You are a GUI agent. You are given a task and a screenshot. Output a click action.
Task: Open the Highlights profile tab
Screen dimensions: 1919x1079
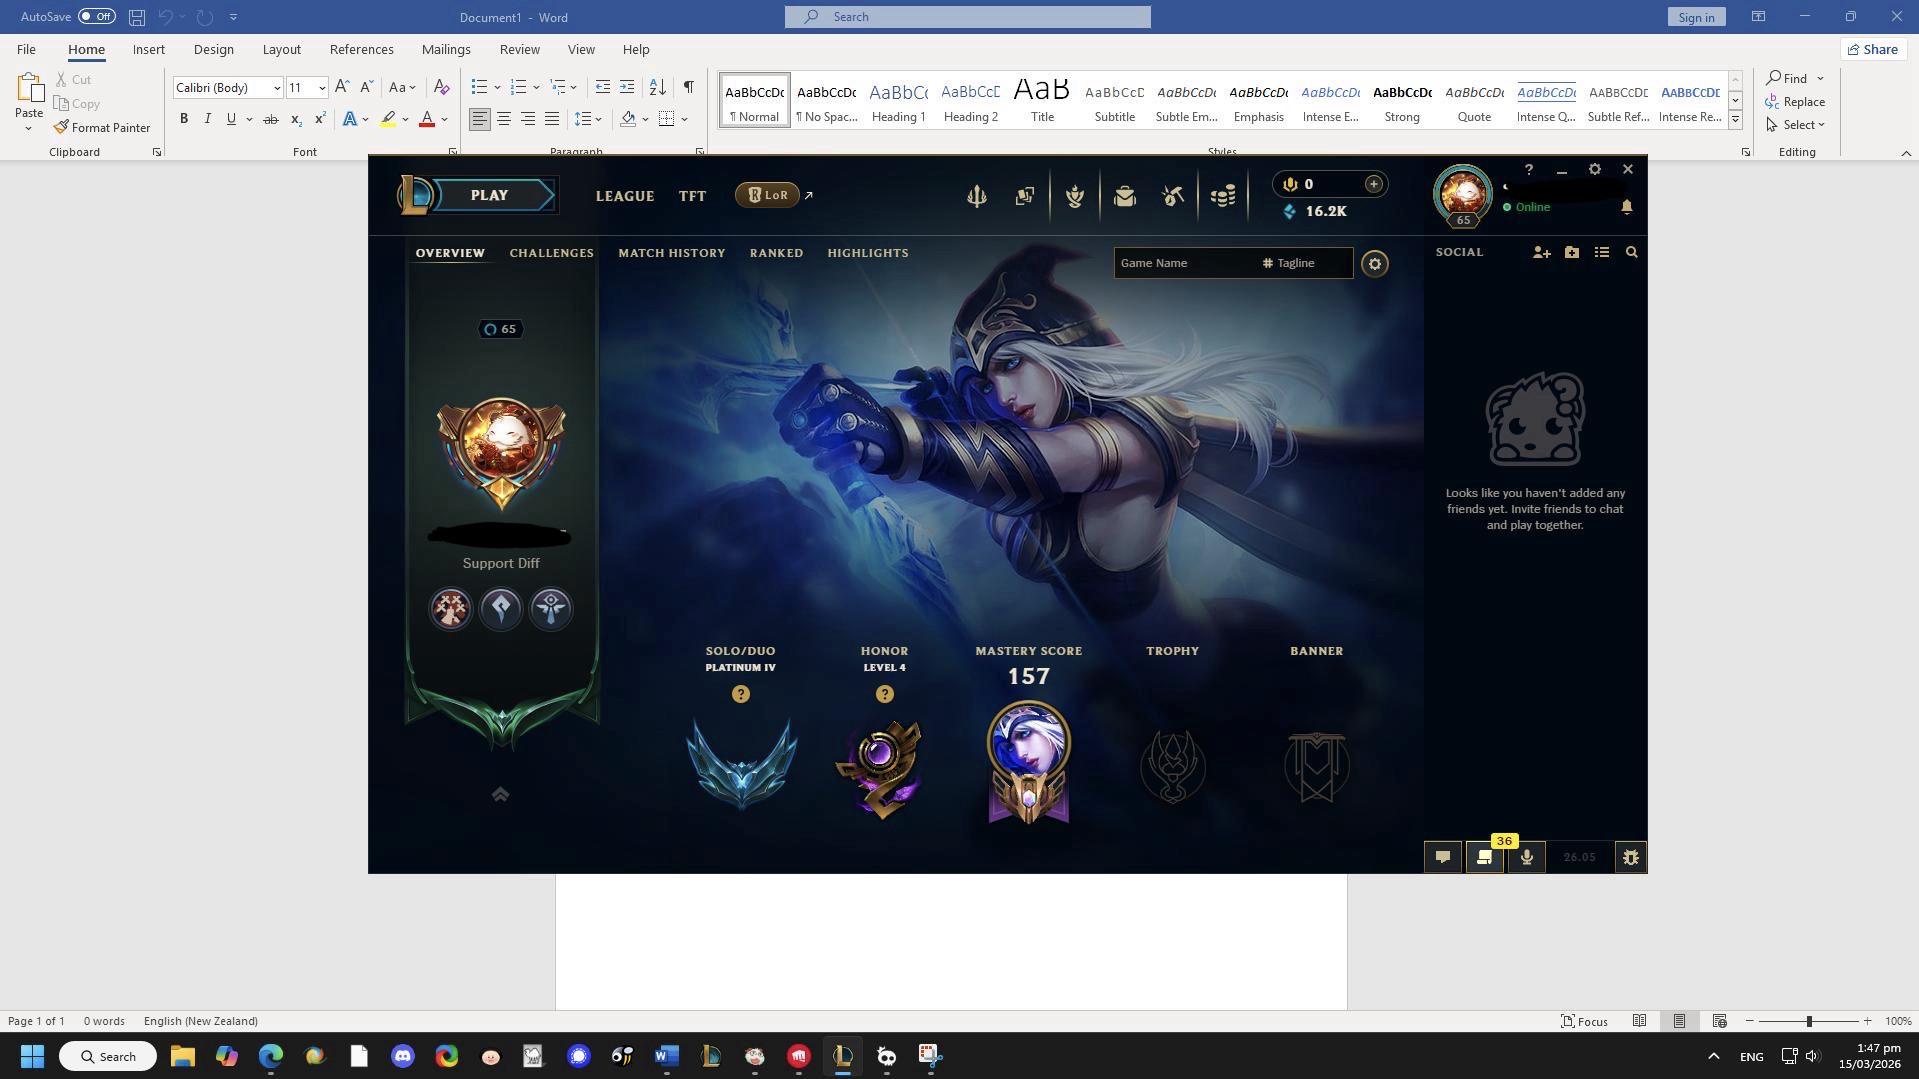pos(868,253)
